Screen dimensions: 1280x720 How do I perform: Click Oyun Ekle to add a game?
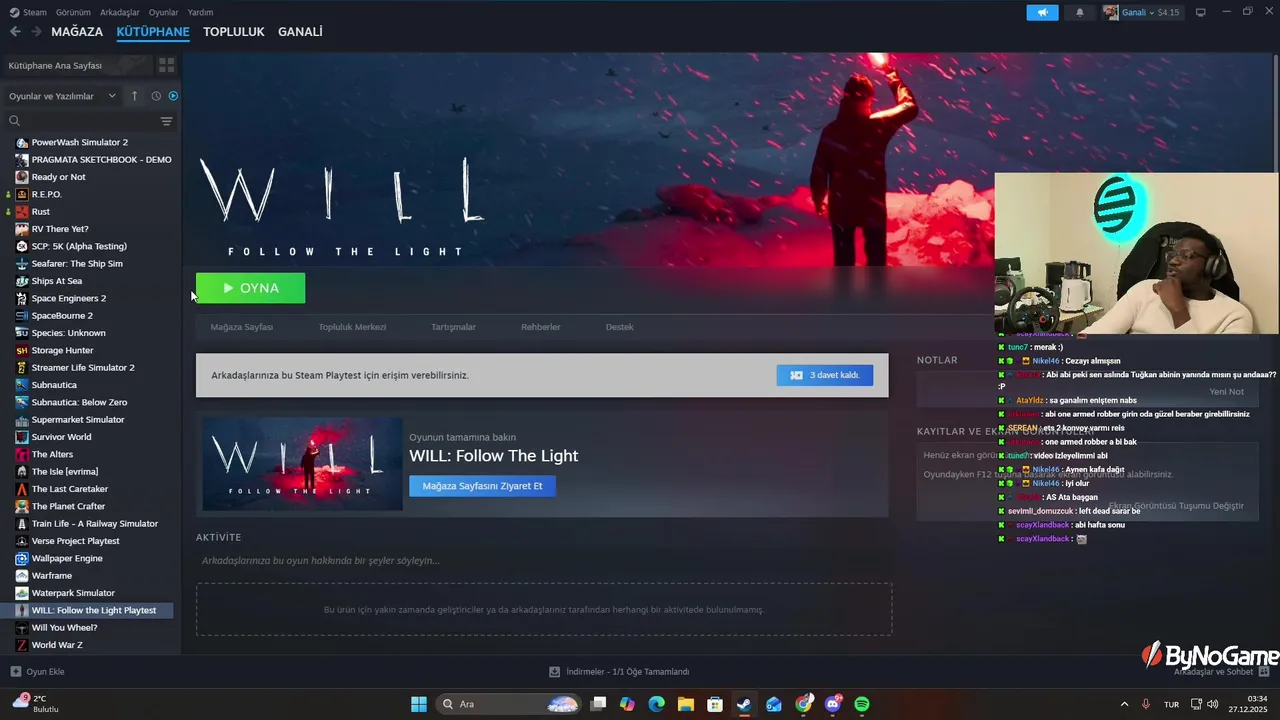click(38, 672)
